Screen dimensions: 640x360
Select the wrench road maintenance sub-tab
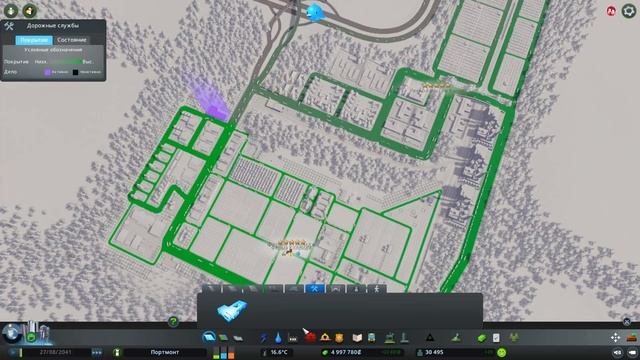[315, 289]
